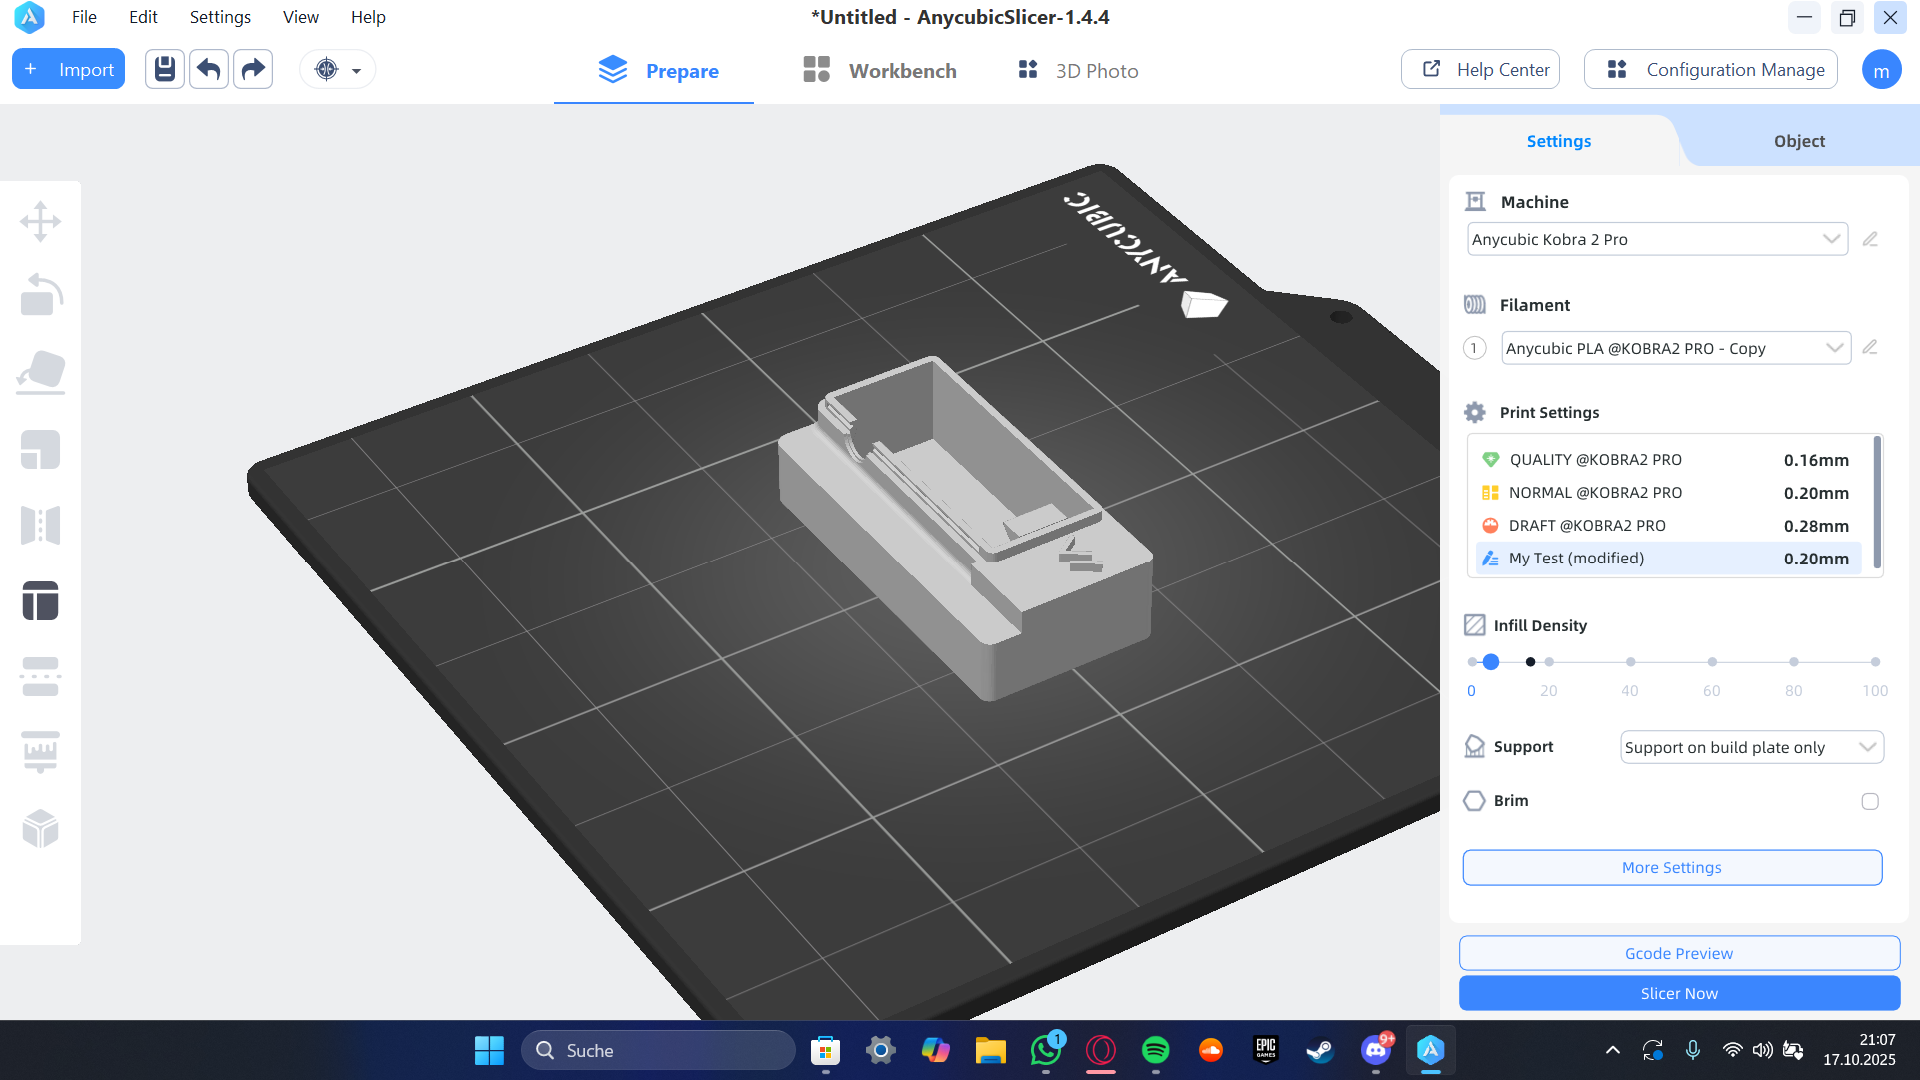This screenshot has width=1920, height=1080.
Task: Click the Gcode Preview button
Action: coord(1679,953)
